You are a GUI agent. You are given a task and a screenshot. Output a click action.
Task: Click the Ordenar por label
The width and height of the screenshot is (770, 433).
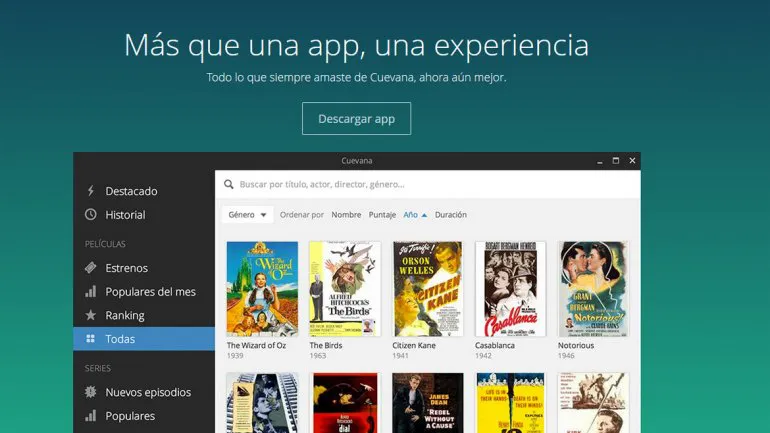(x=302, y=215)
